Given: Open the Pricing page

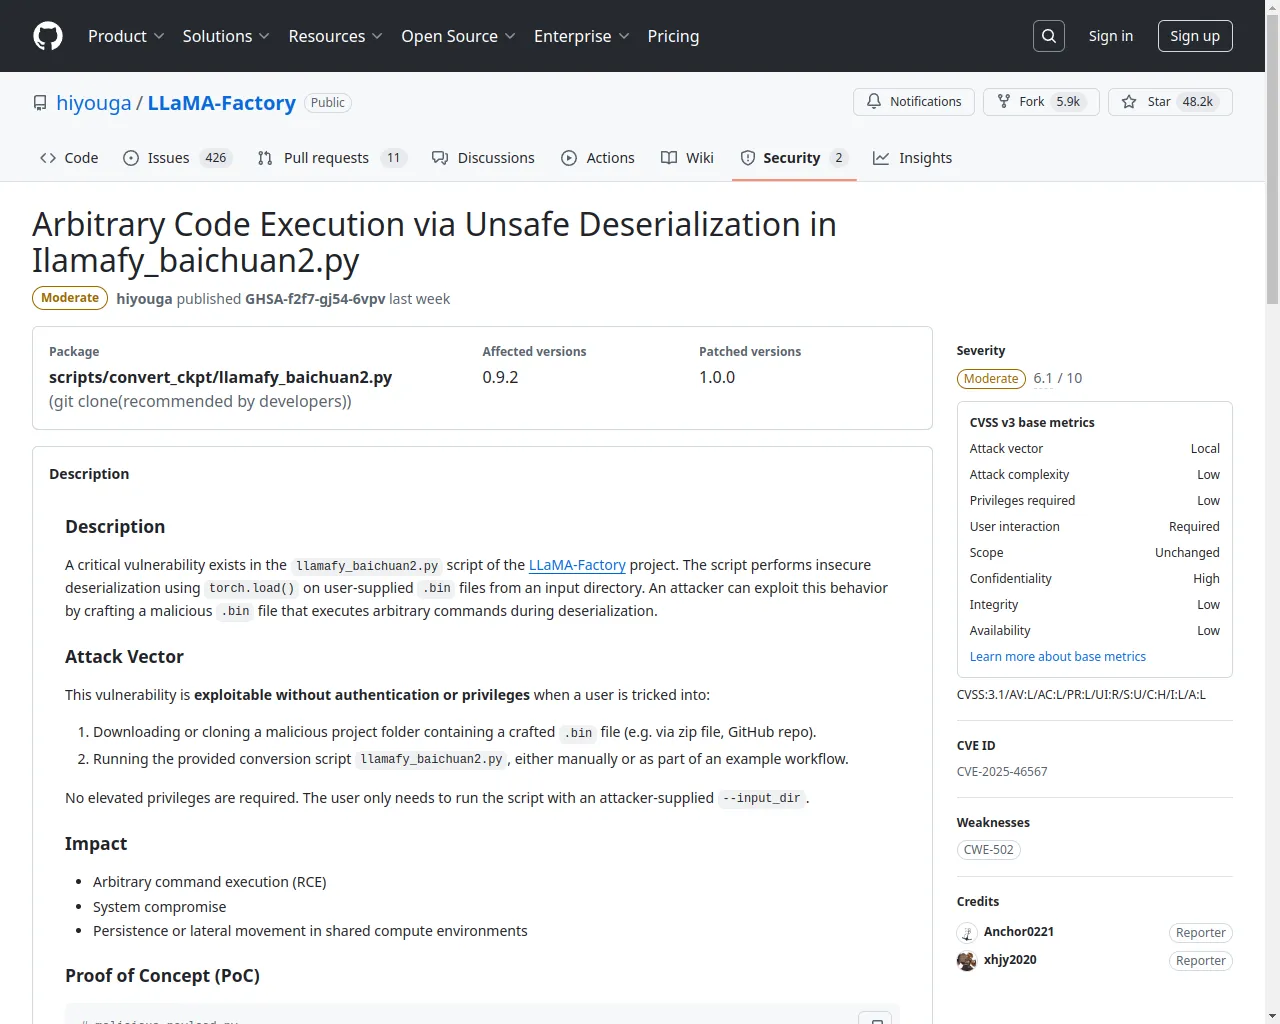Looking at the screenshot, I should (673, 36).
